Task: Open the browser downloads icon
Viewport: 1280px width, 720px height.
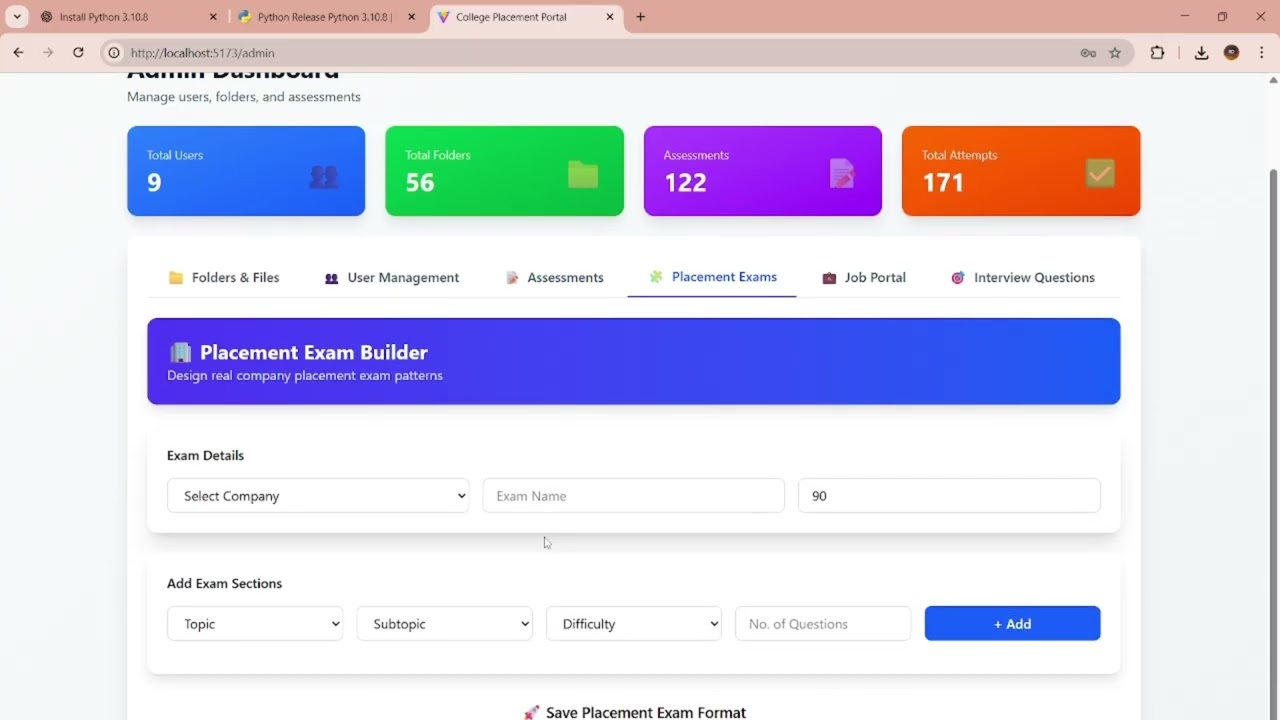Action: click(x=1201, y=53)
